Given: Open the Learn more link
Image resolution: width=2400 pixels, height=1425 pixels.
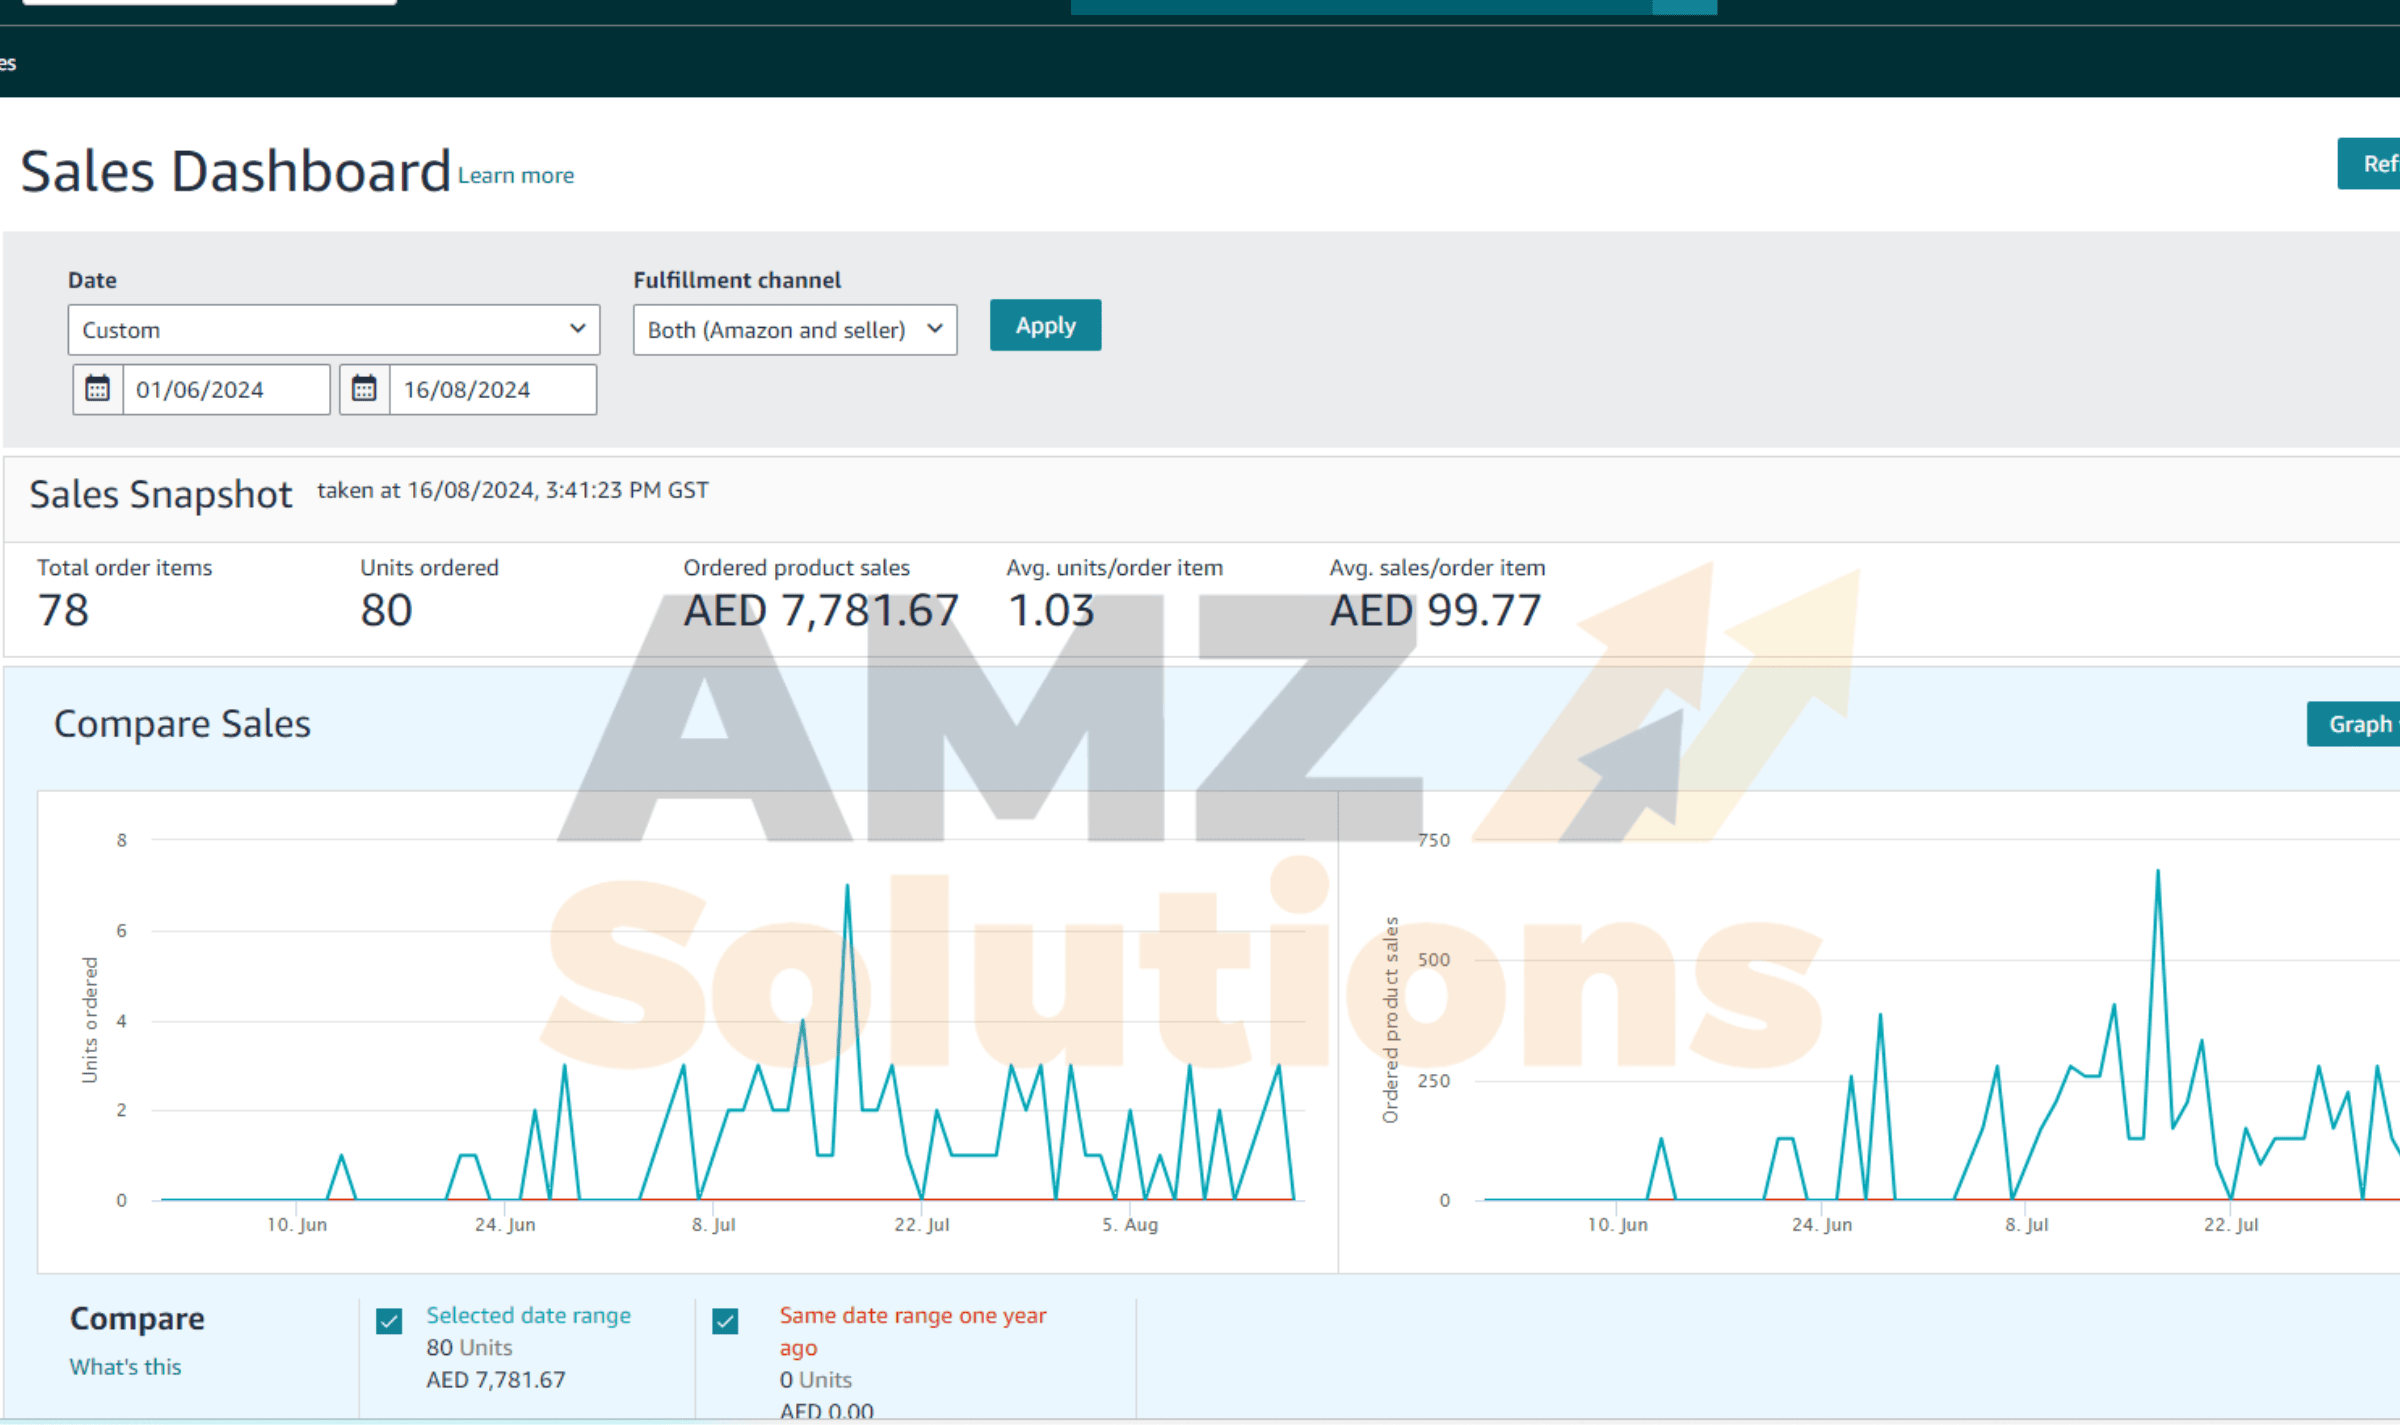Looking at the screenshot, I should click(516, 175).
